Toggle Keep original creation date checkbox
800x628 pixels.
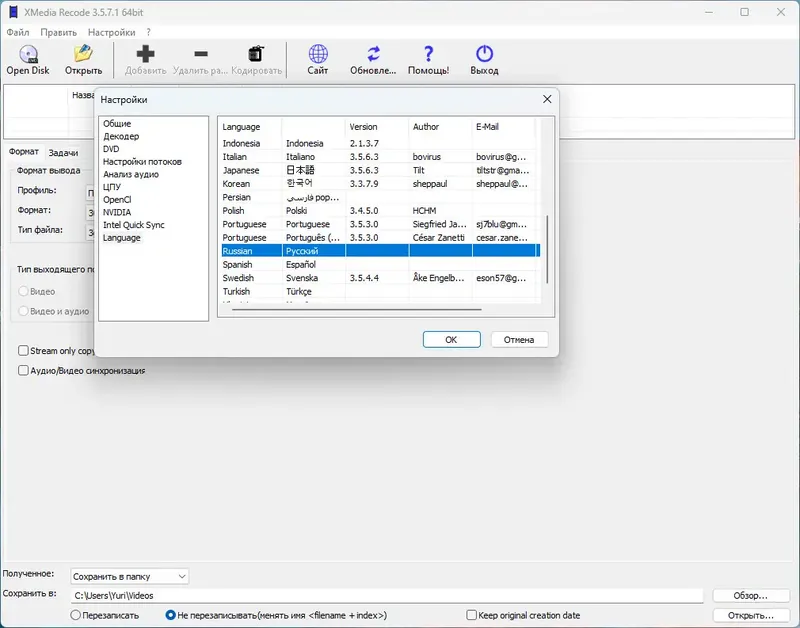pyautogui.click(x=471, y=615)
